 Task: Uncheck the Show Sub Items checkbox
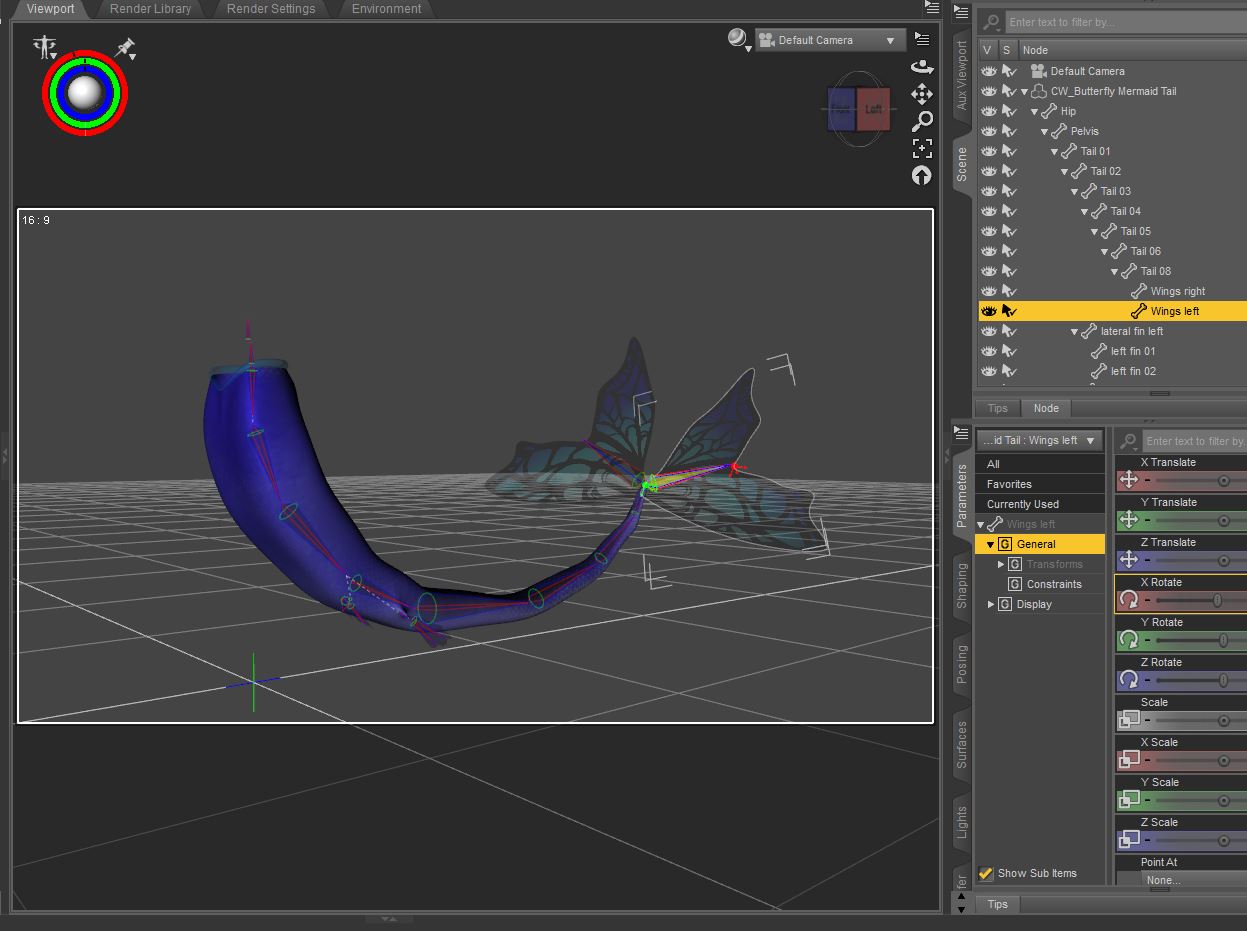(986, 873)
